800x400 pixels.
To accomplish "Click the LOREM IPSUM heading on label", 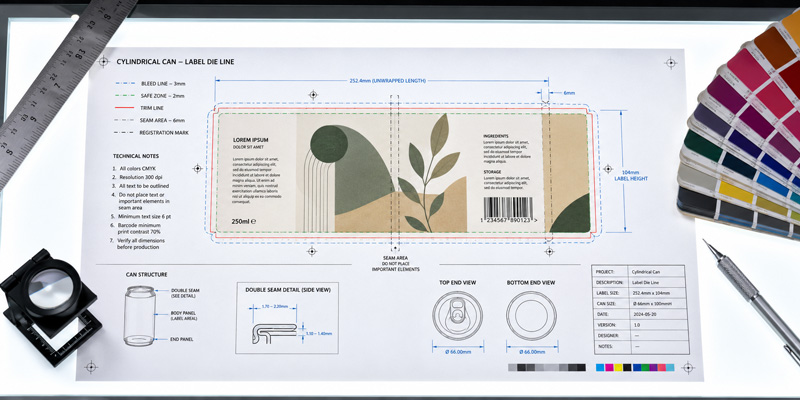I will pos(251,140).
